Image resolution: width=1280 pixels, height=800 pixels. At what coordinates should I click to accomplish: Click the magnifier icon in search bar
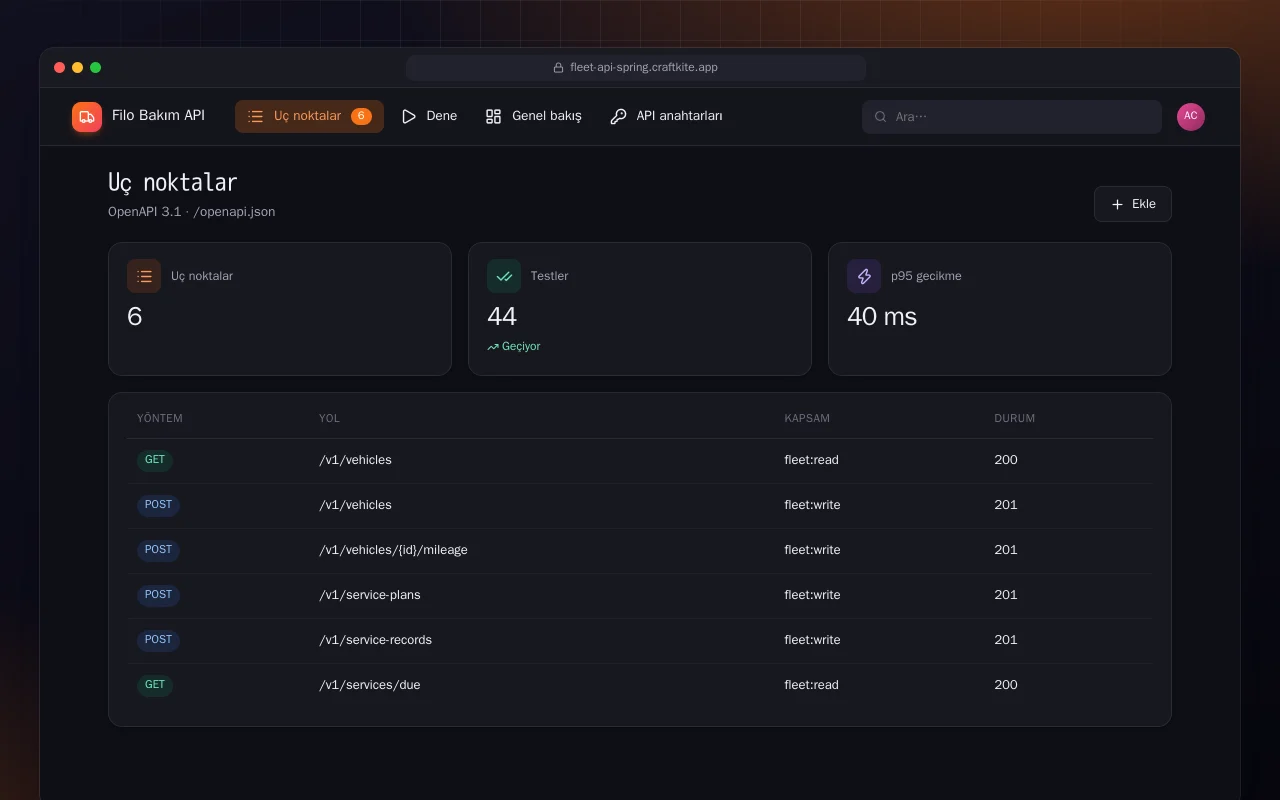(881, 117)
